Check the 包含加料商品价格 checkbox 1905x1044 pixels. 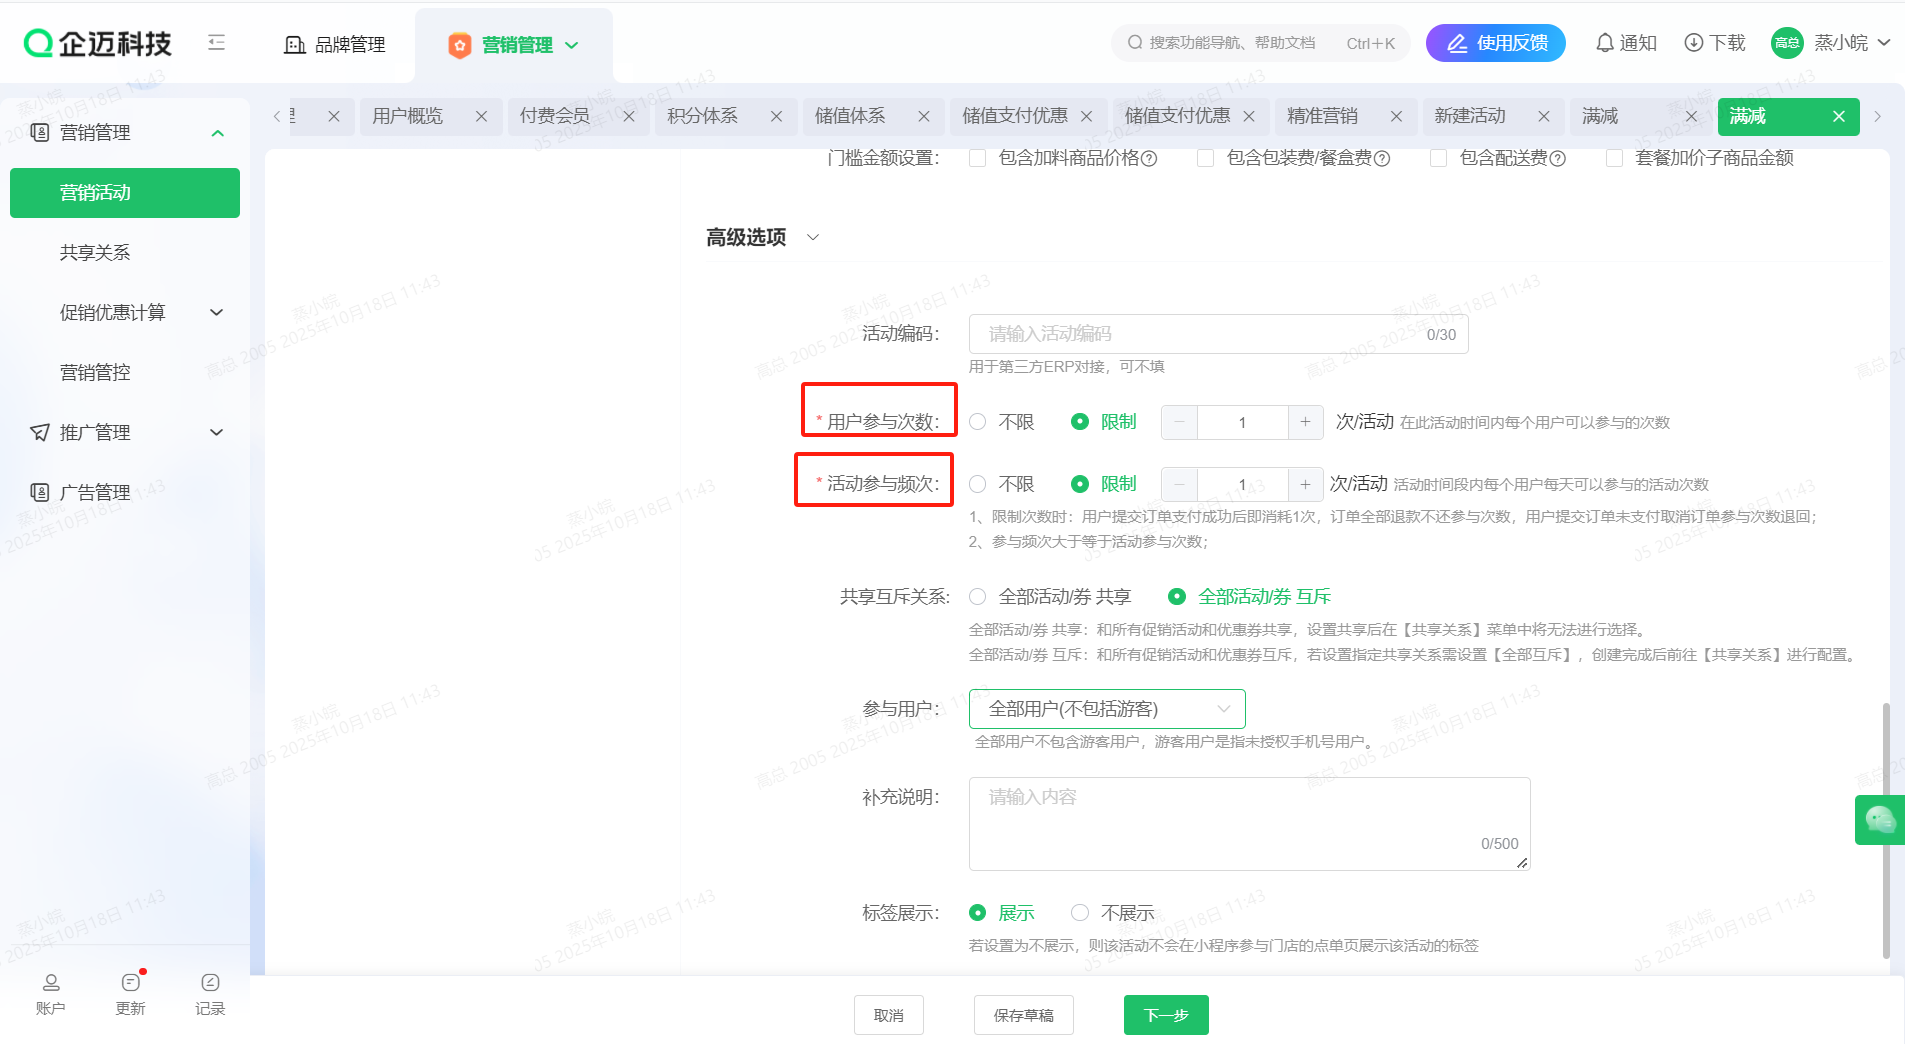click(x=978, y=158)
